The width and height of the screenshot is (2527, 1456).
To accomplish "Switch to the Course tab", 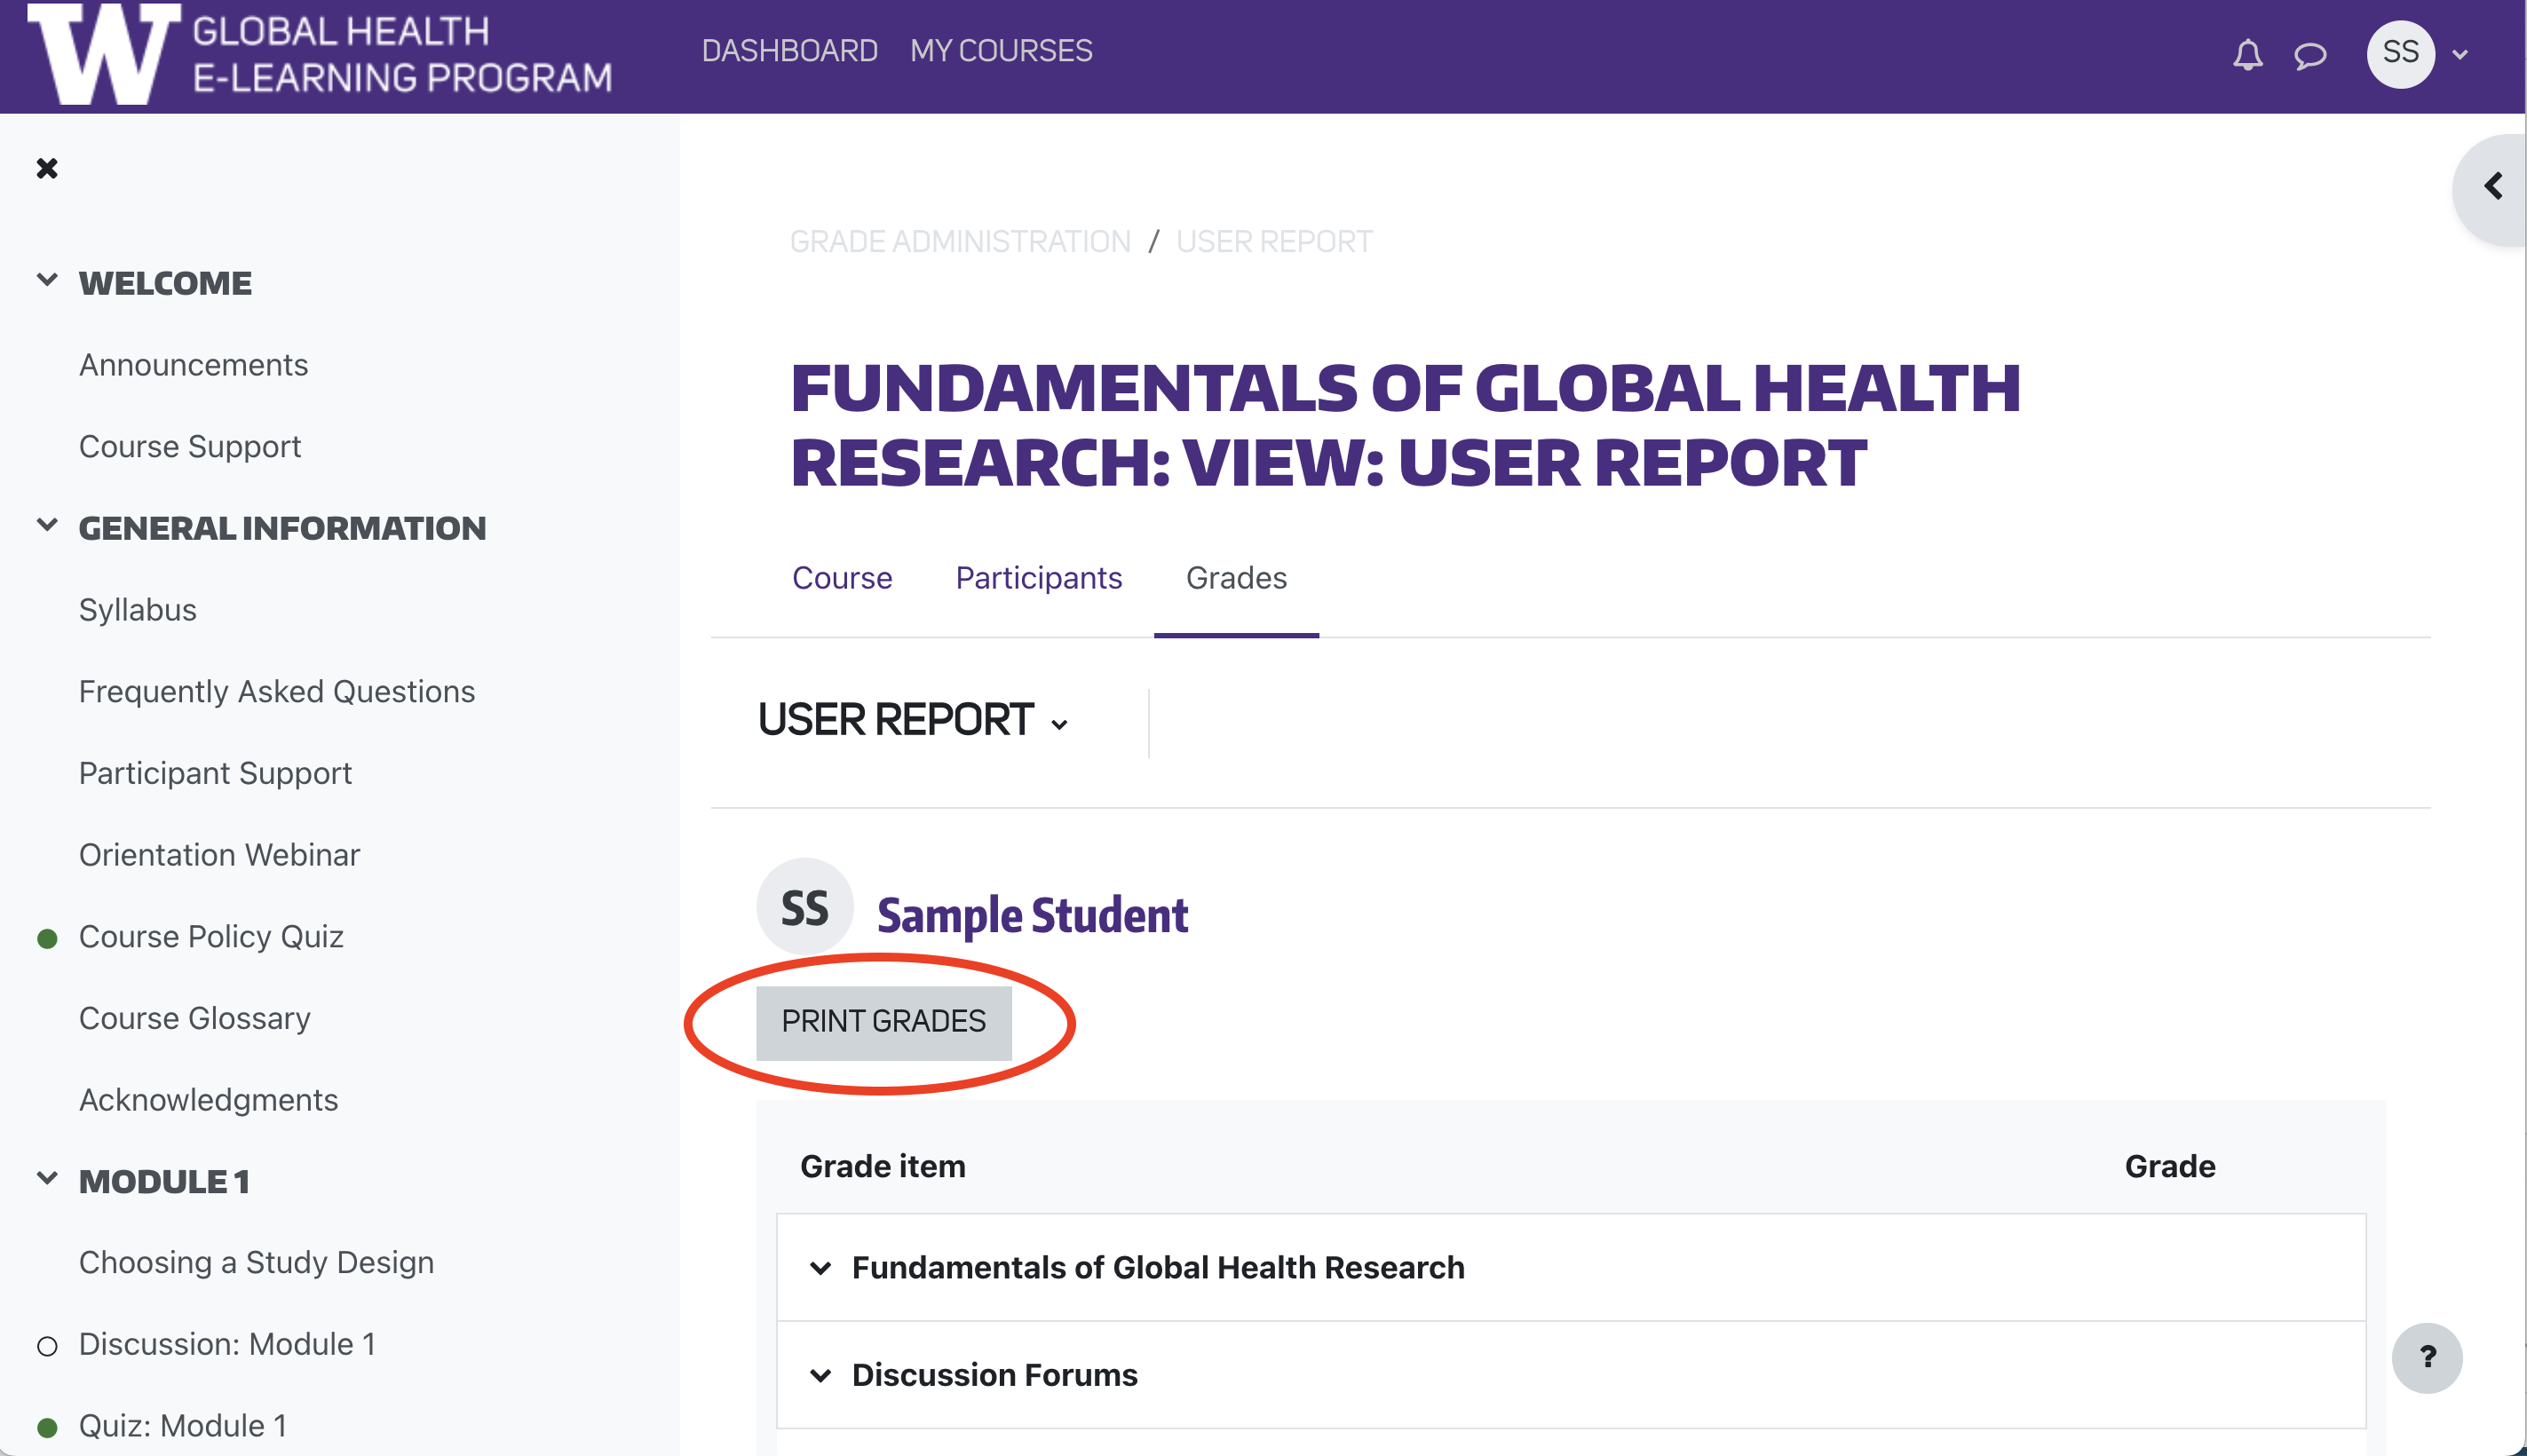I will pyautogui.click(x=842, y=578).
